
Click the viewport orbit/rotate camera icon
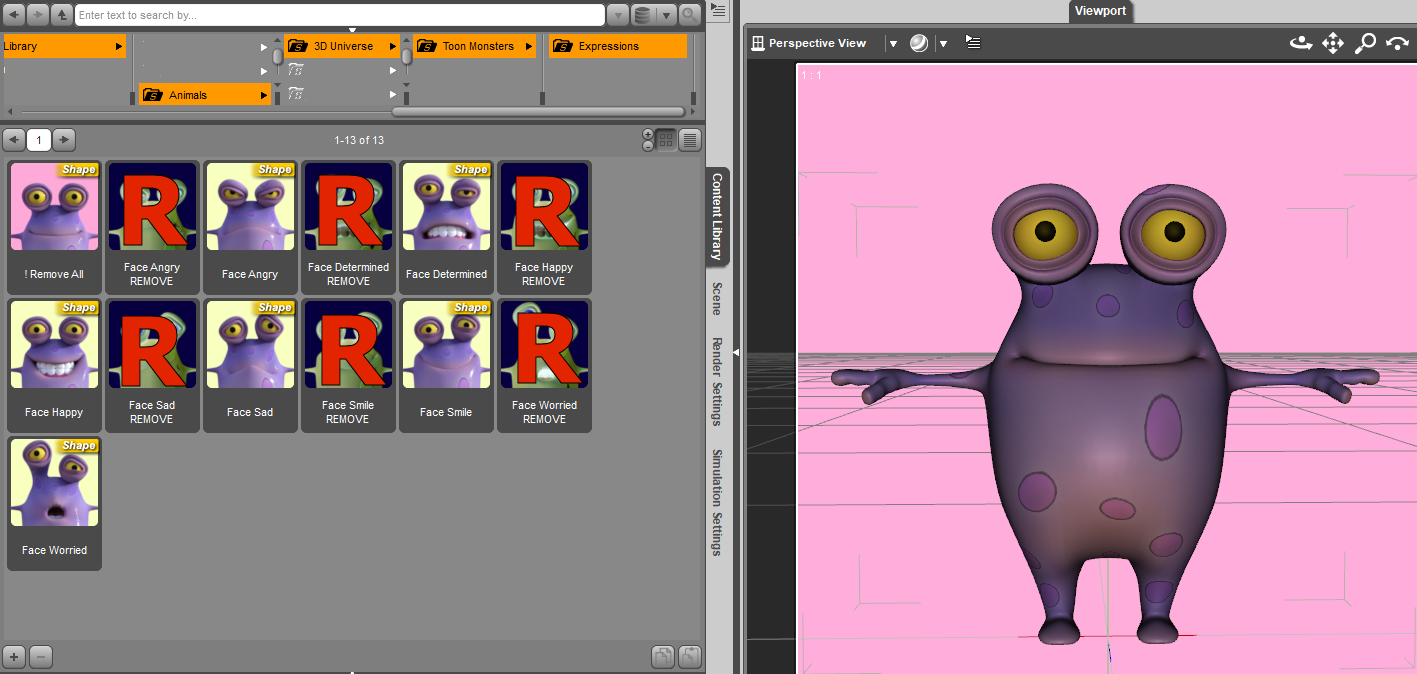pyautogui.click(x=1300, y=43)
